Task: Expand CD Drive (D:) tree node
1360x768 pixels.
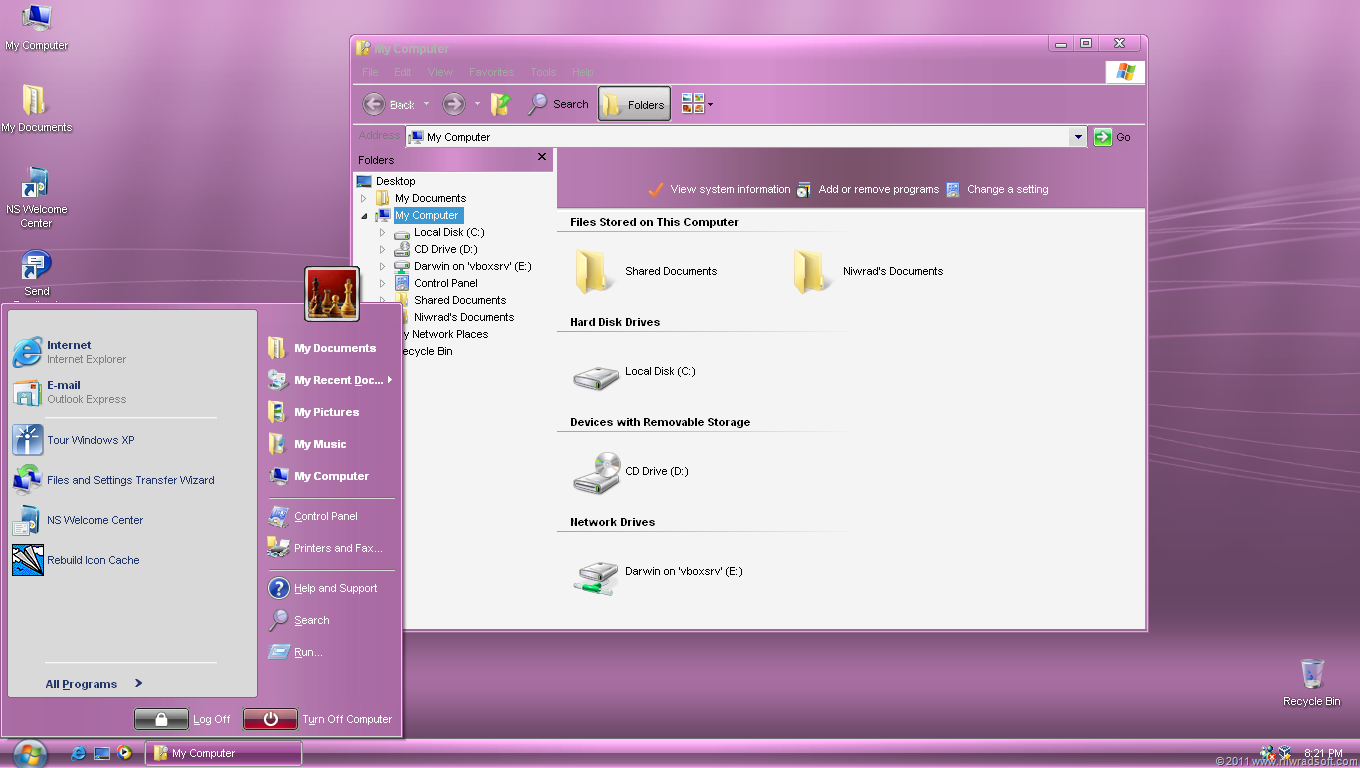Action: coord(382,249)
